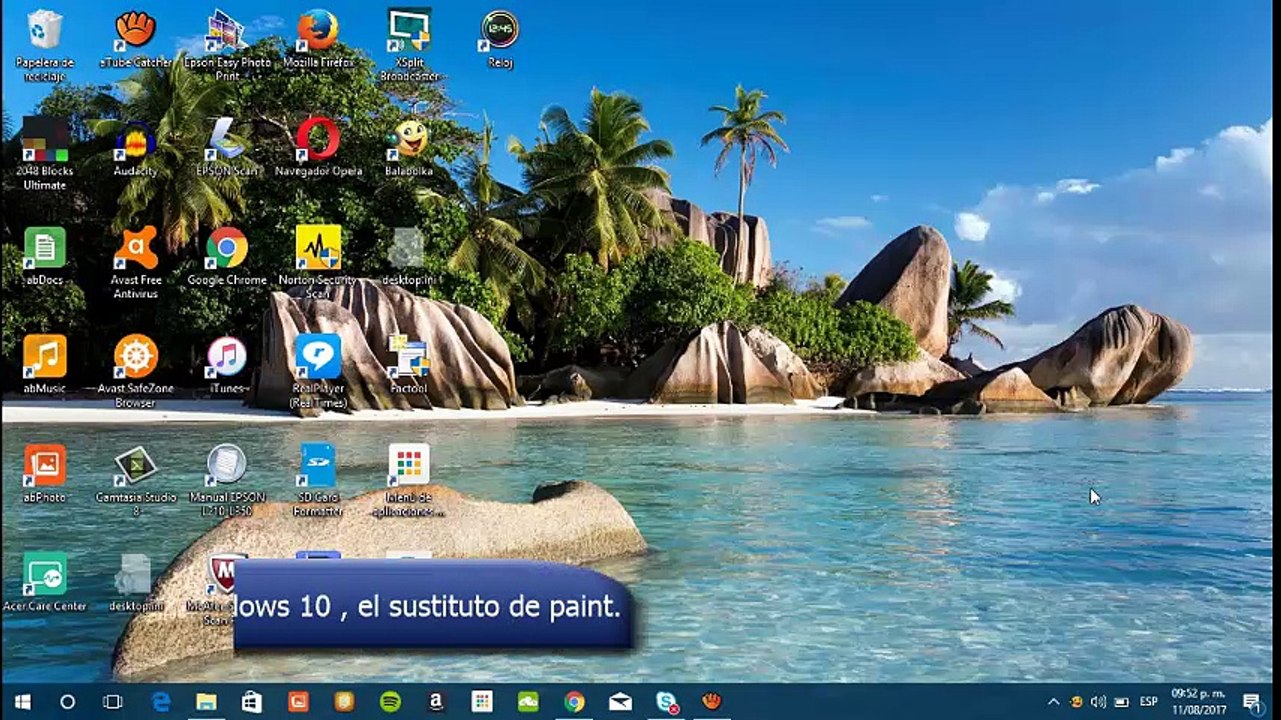The width and height of the screenshot is (1281, 720).
Task: Select the EPSON Scan desktop shortcut
Action: tap(227, 148)
